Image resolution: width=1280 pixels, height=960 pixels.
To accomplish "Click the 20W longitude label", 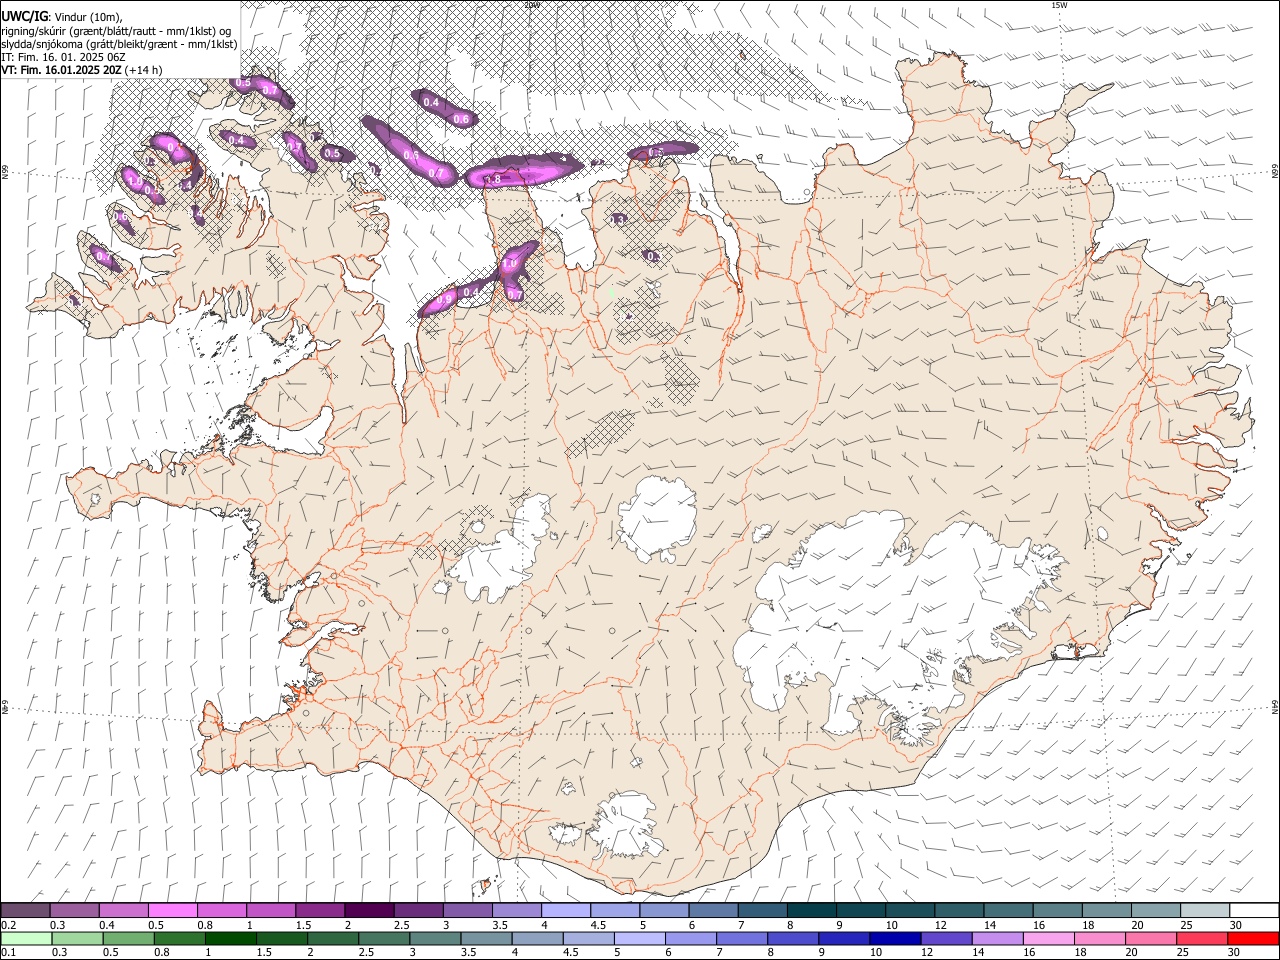I will [x=532, y=5].
